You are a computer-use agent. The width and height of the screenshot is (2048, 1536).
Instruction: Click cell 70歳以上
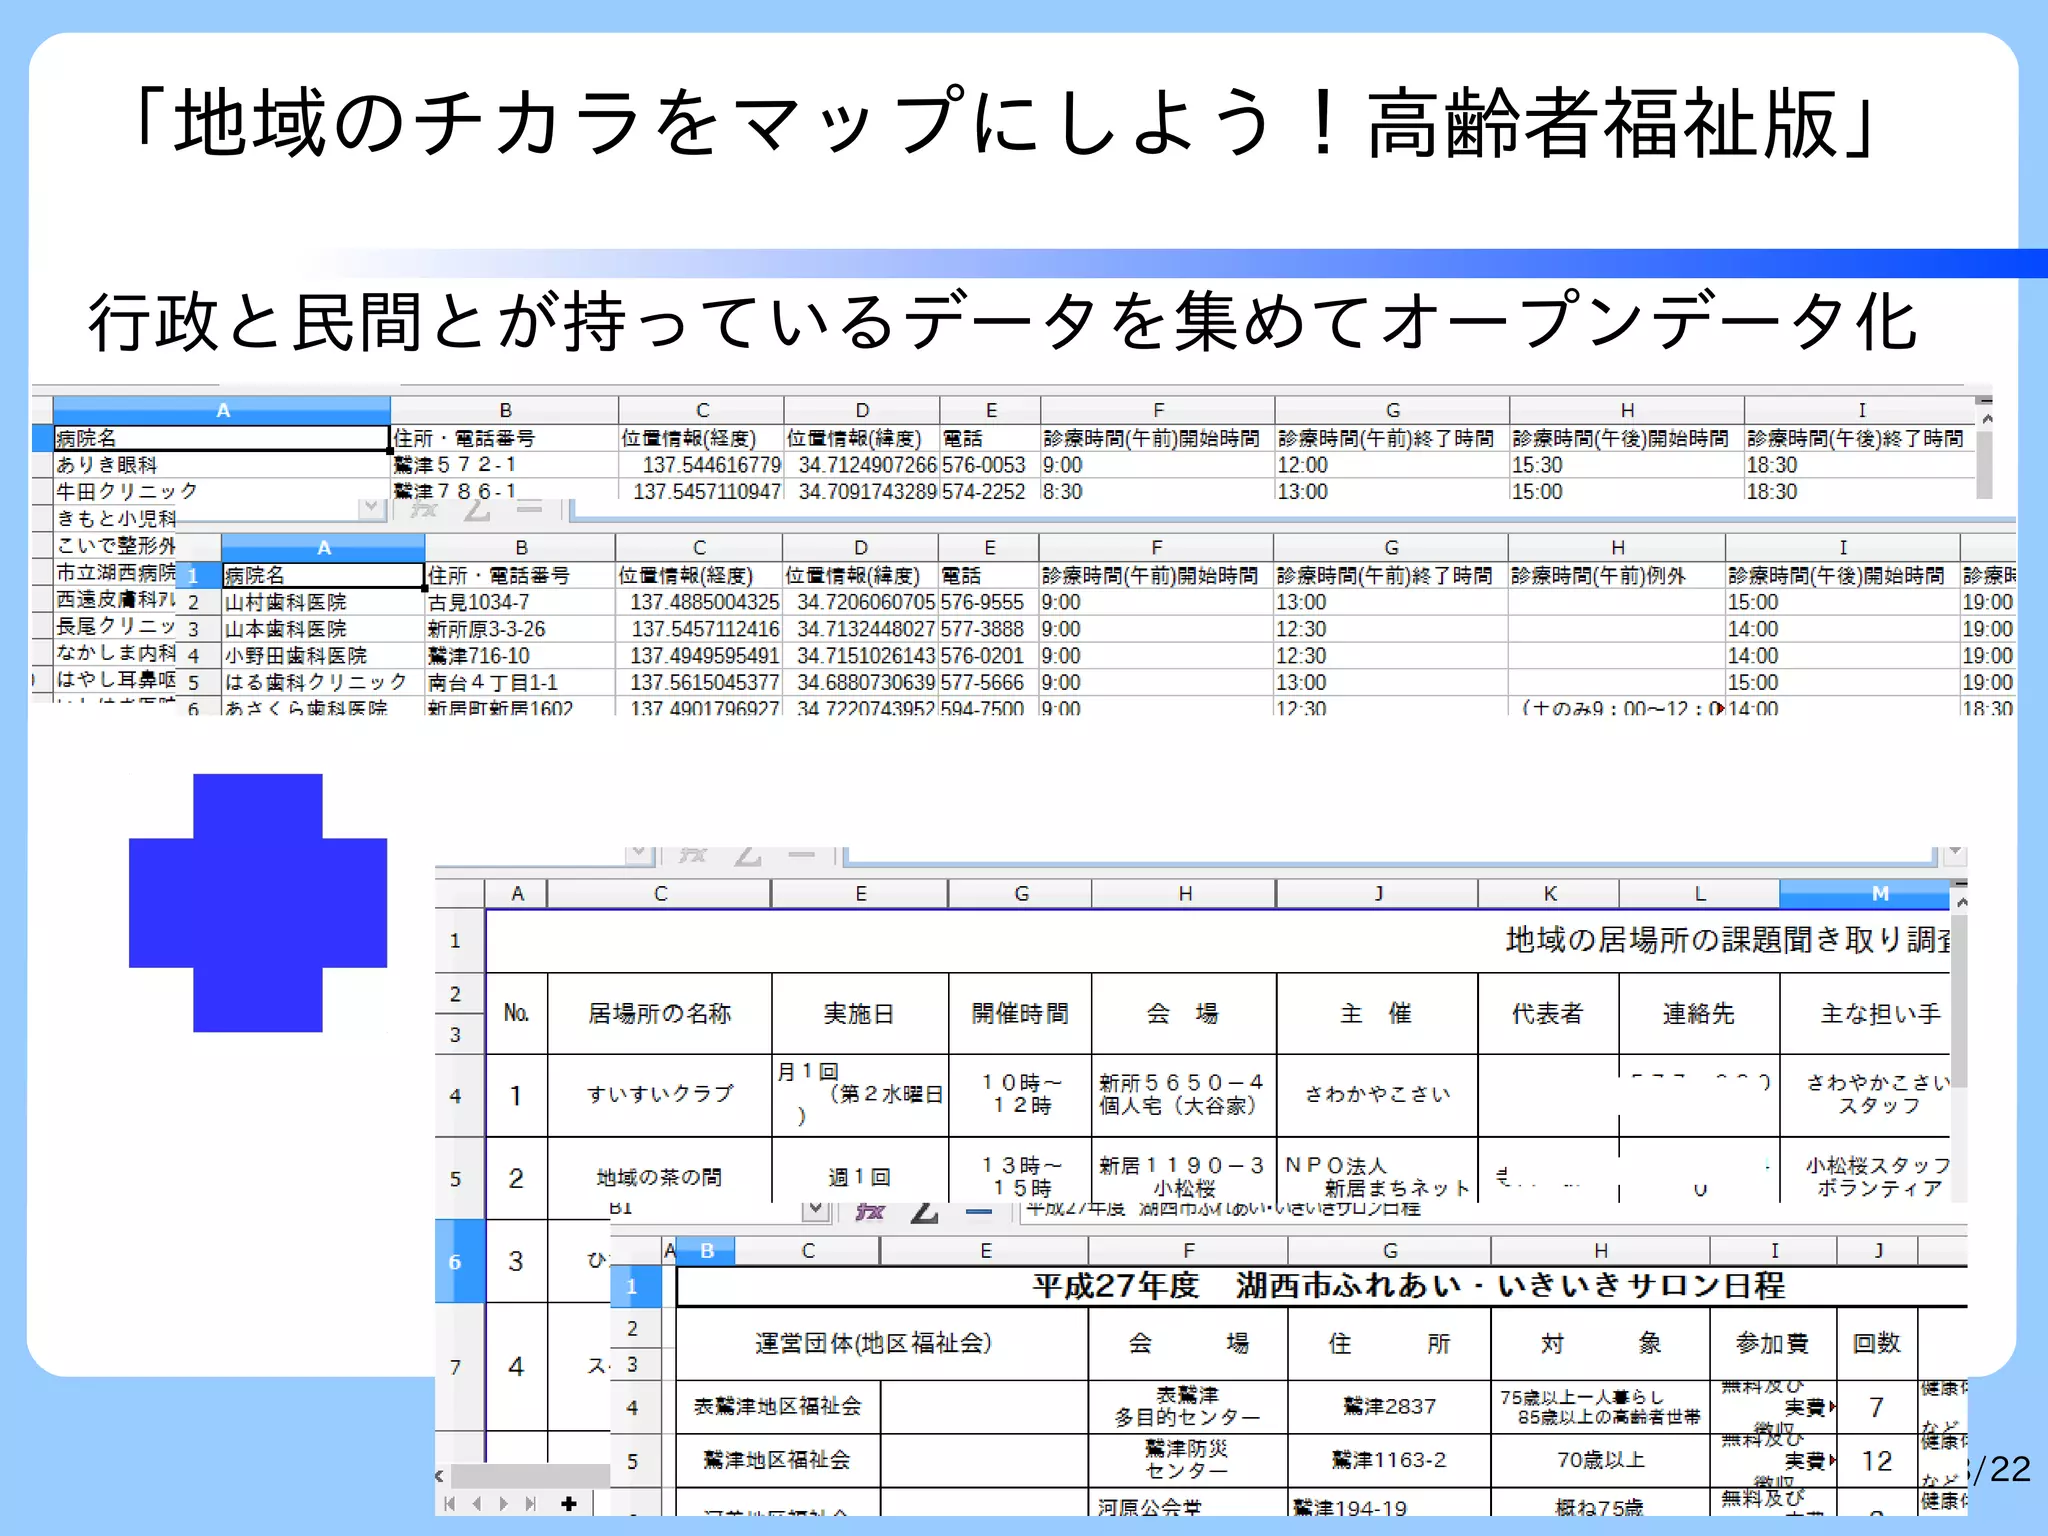1600,1460
